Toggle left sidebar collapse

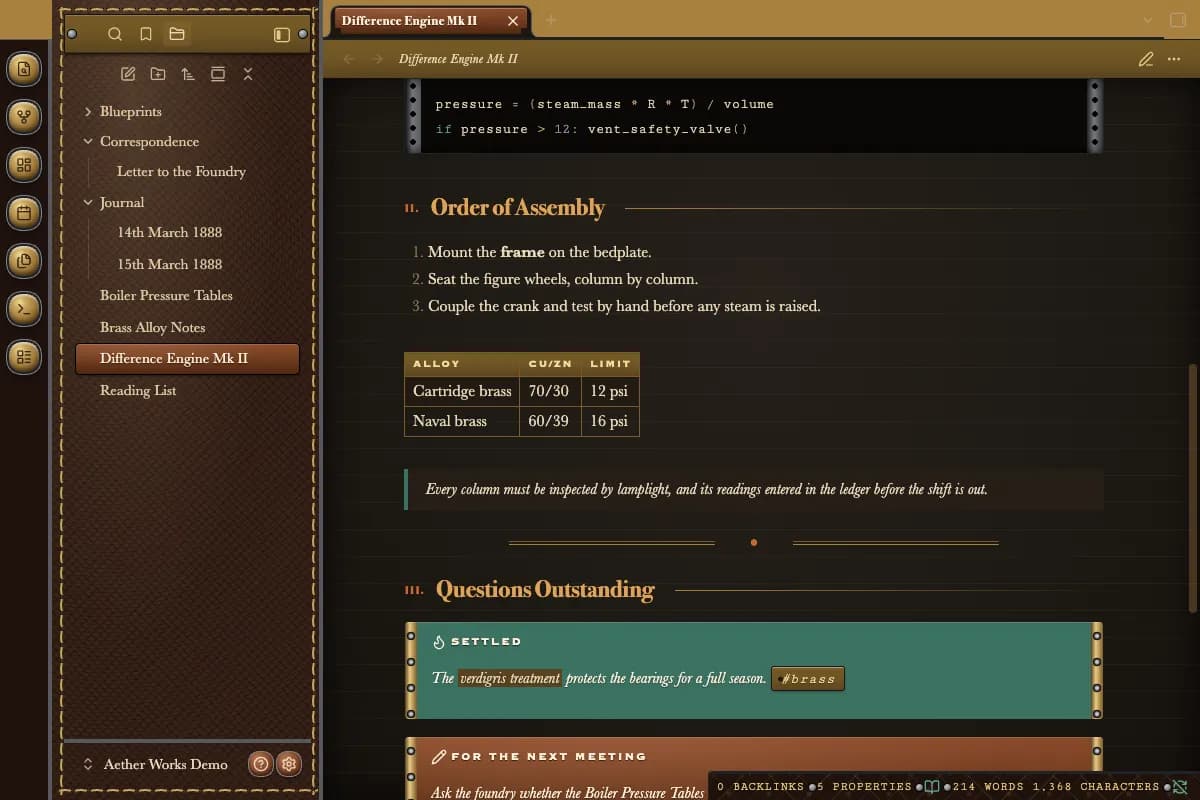(x=282, y=34)
